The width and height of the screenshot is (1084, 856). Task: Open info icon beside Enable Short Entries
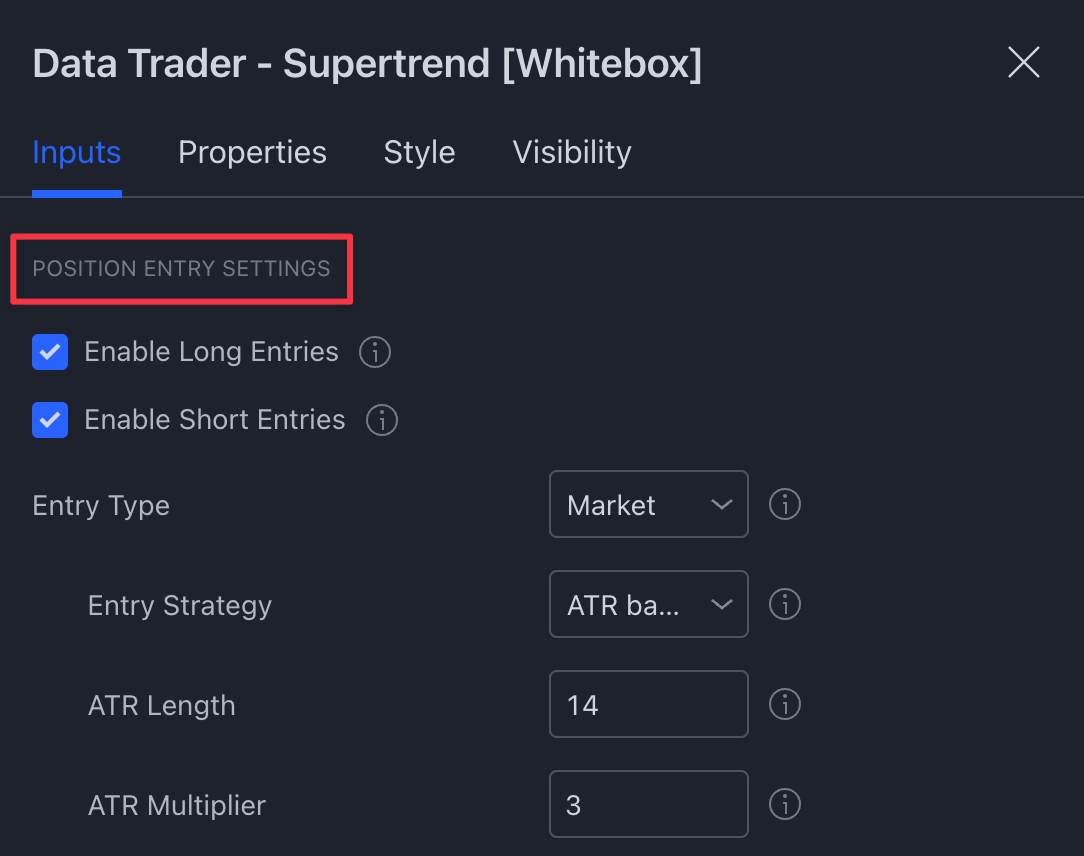381,420
